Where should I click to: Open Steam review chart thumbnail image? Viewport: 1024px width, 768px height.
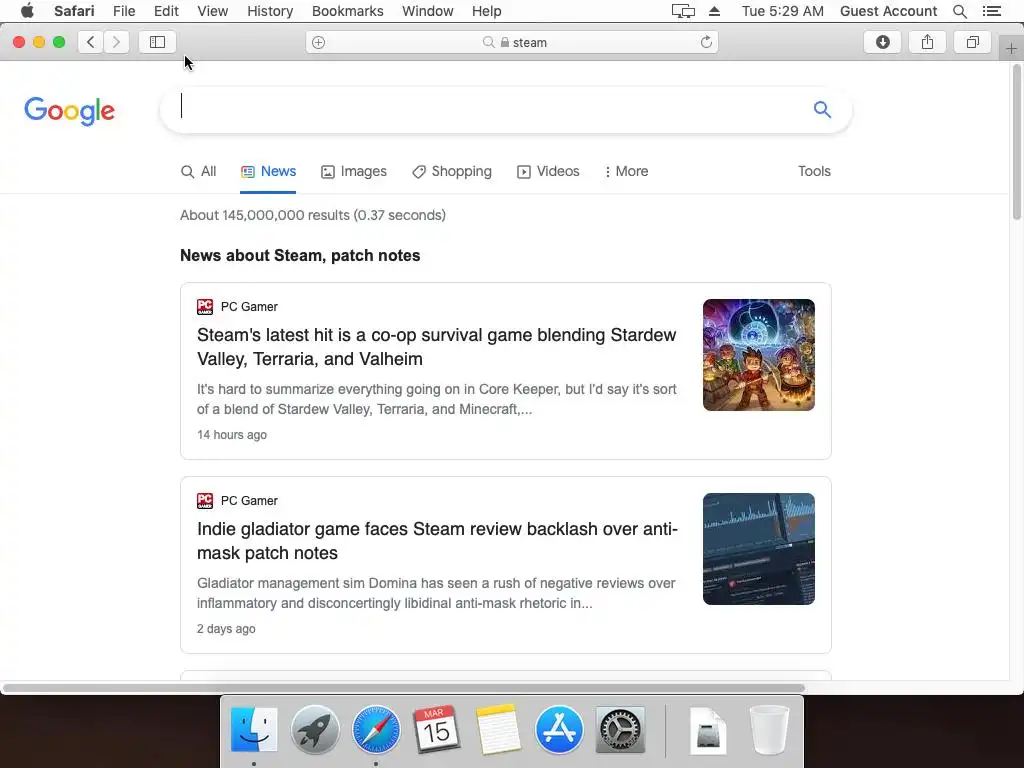(759, 549)
